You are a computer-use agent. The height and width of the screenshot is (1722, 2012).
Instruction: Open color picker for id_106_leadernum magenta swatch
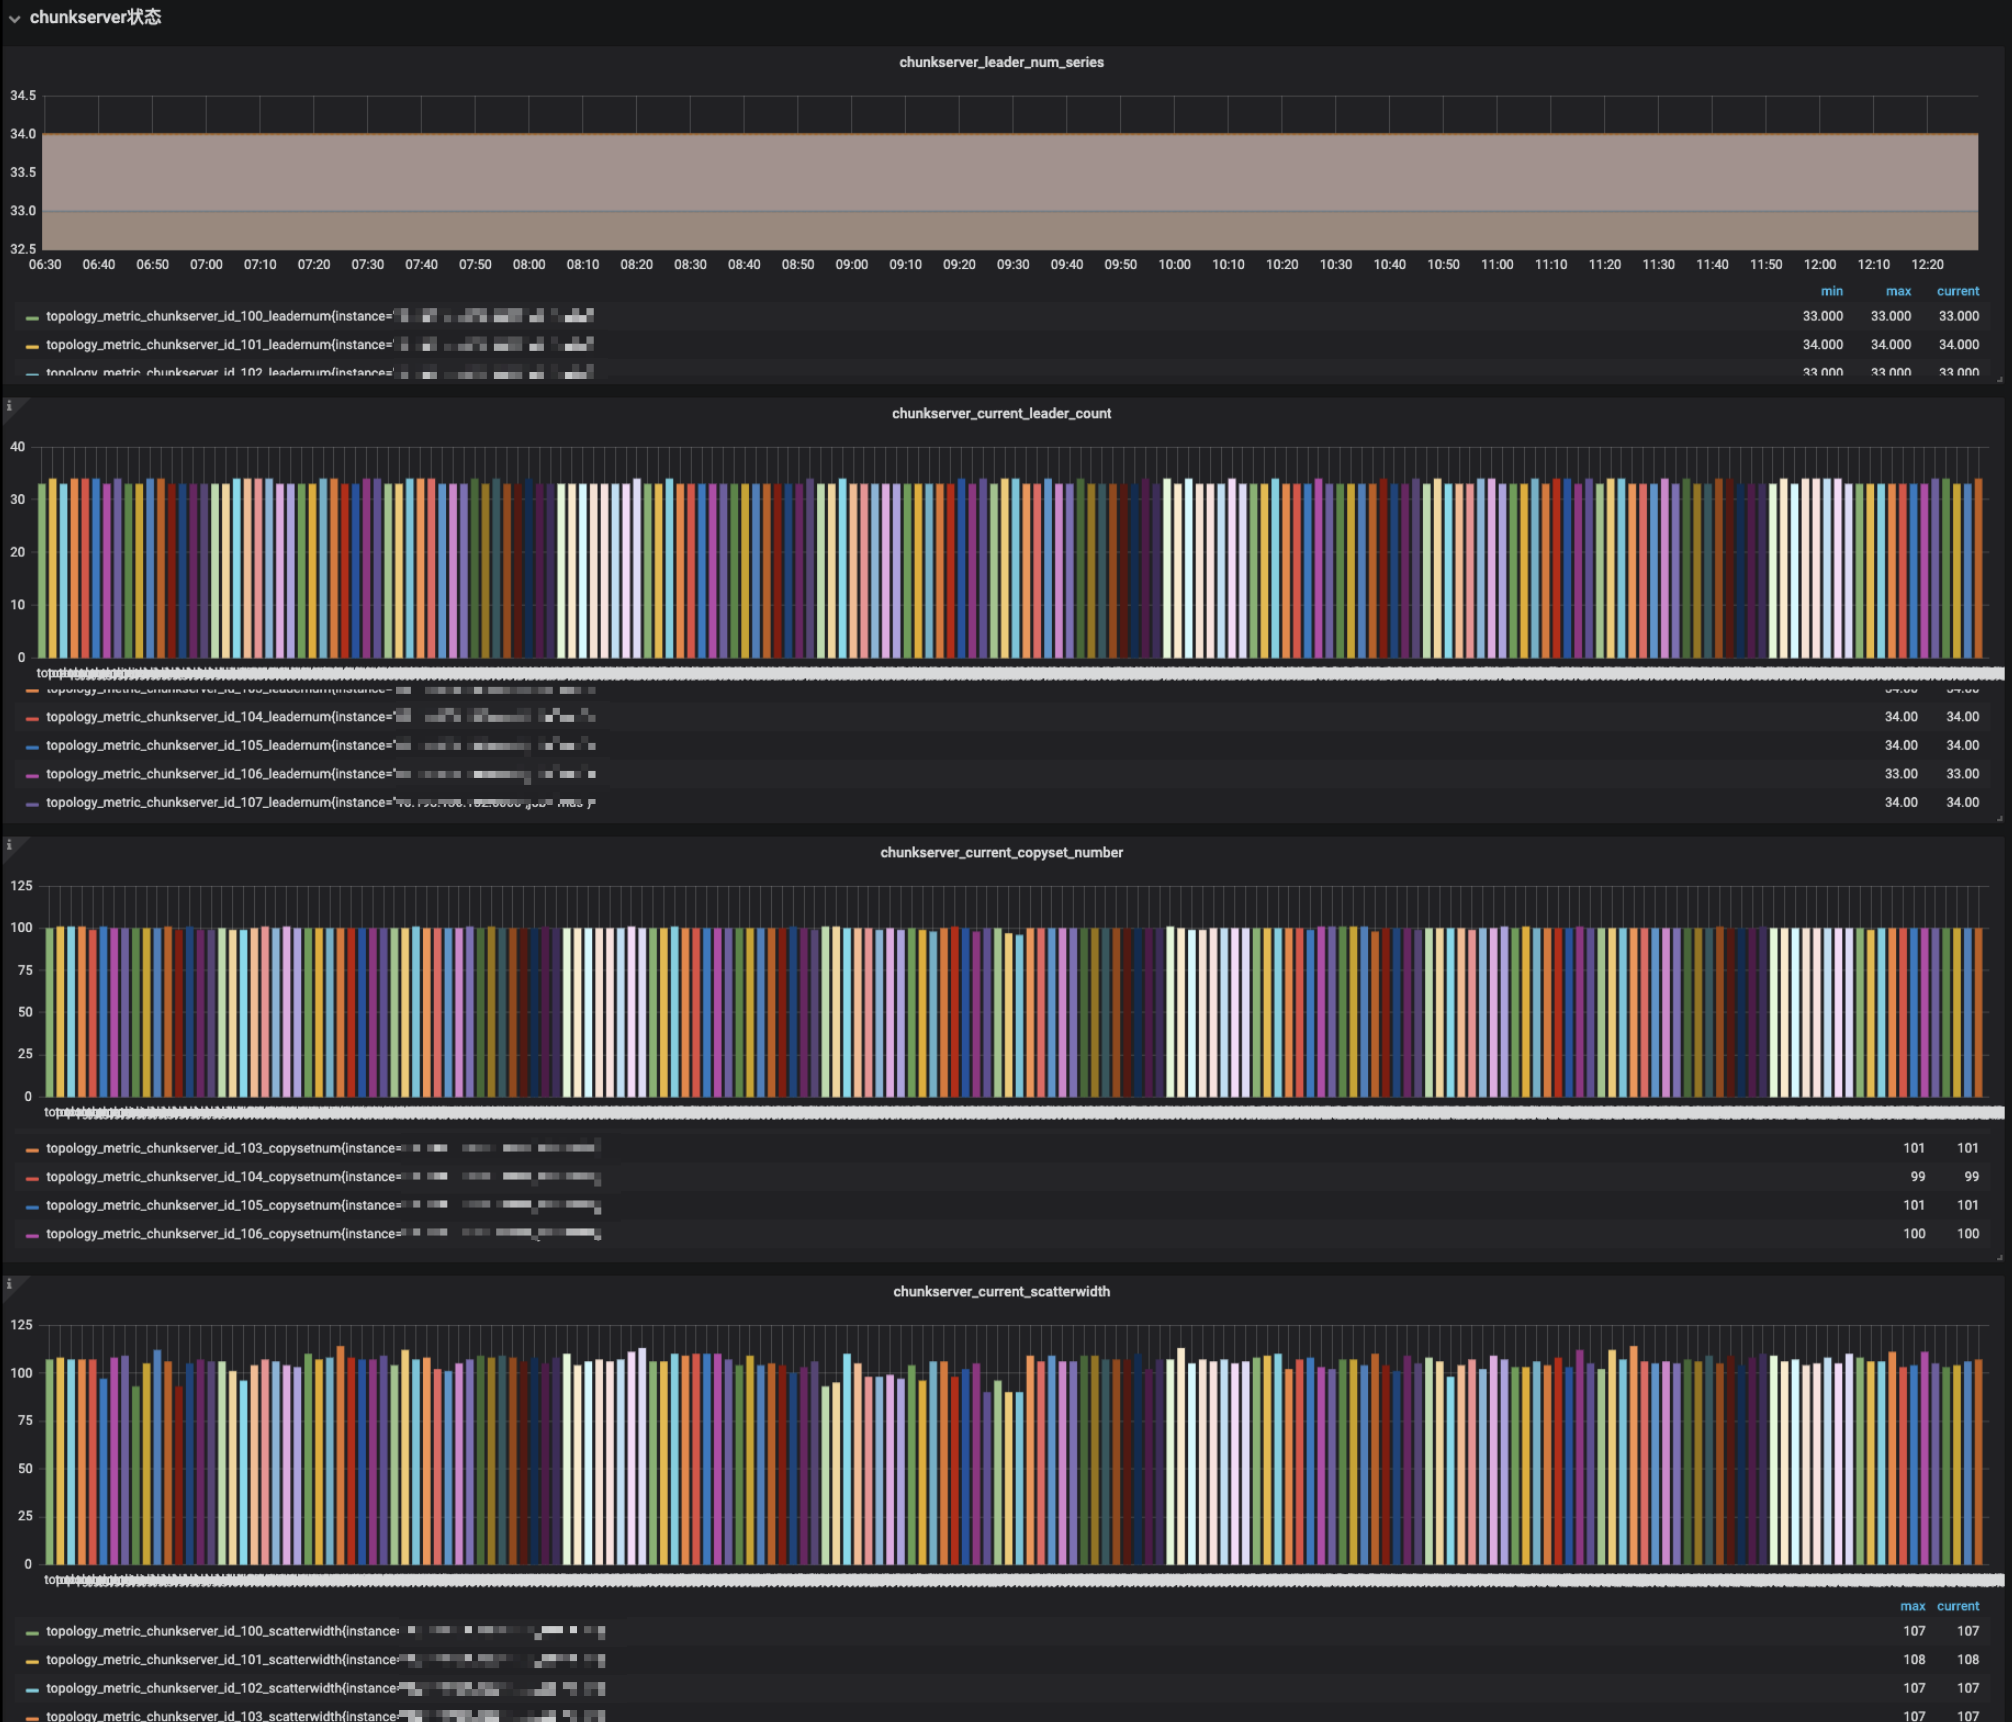click(x=32, y=776)
